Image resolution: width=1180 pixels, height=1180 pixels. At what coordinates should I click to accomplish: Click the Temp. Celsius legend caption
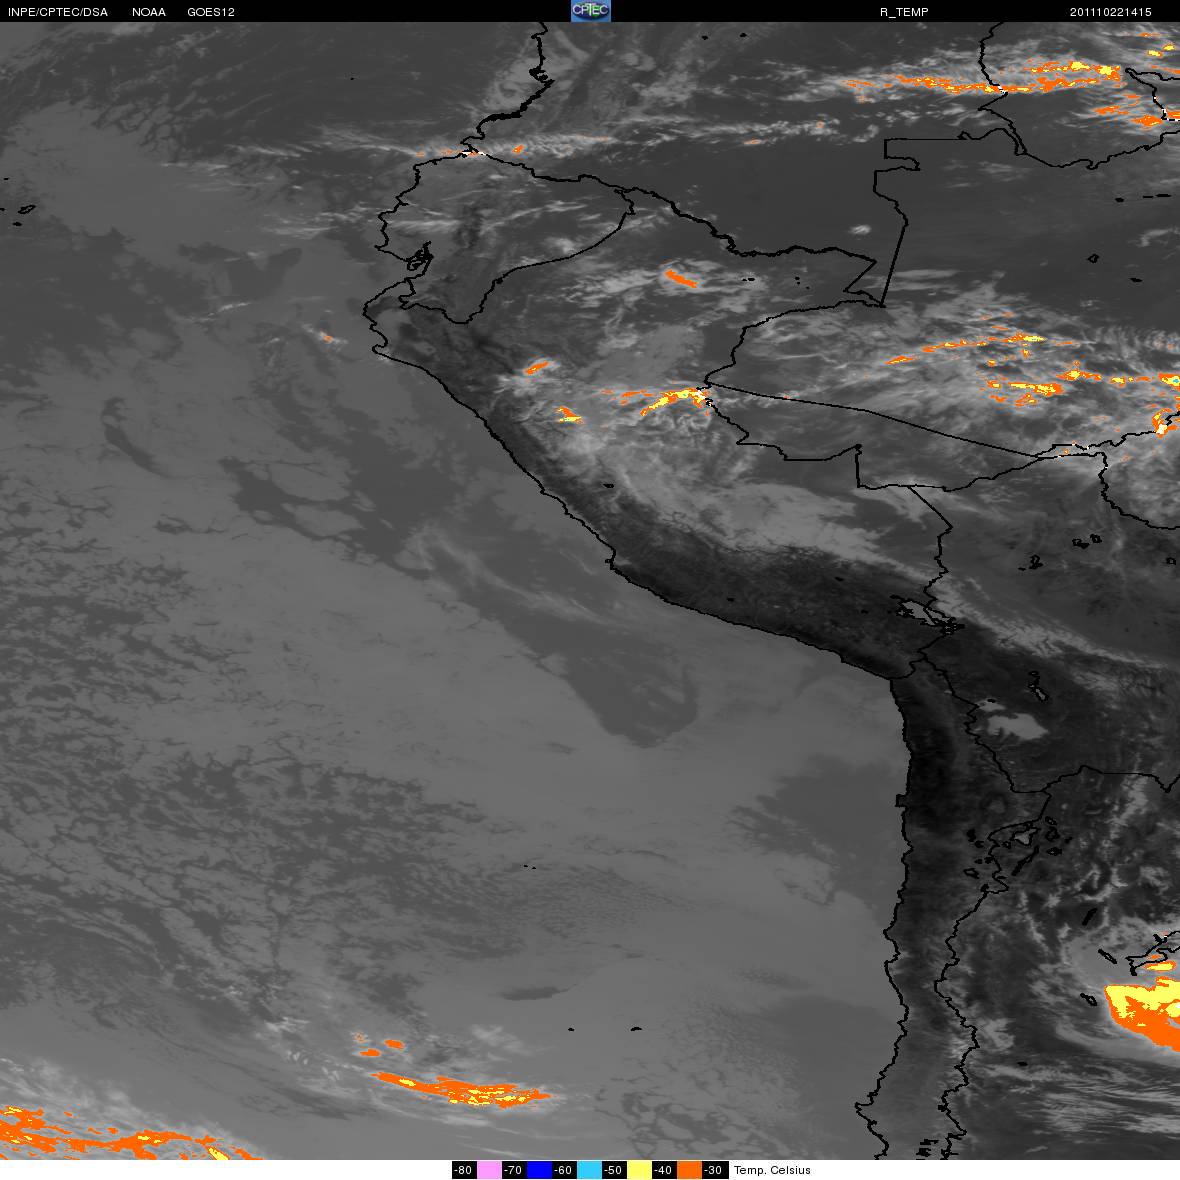pyautogui.click(x=772, y=1170)
